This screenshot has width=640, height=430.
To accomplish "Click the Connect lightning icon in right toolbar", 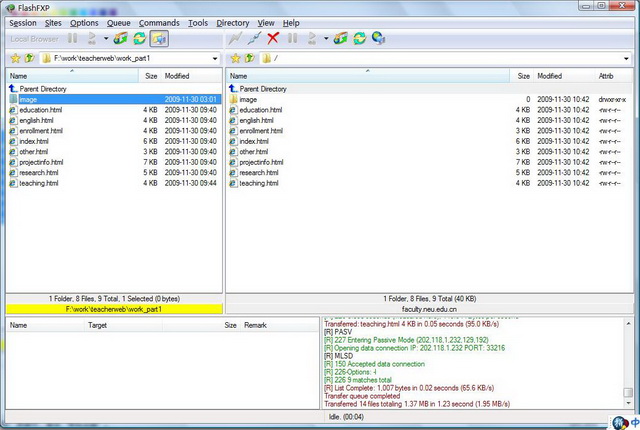I will [235, 39].
